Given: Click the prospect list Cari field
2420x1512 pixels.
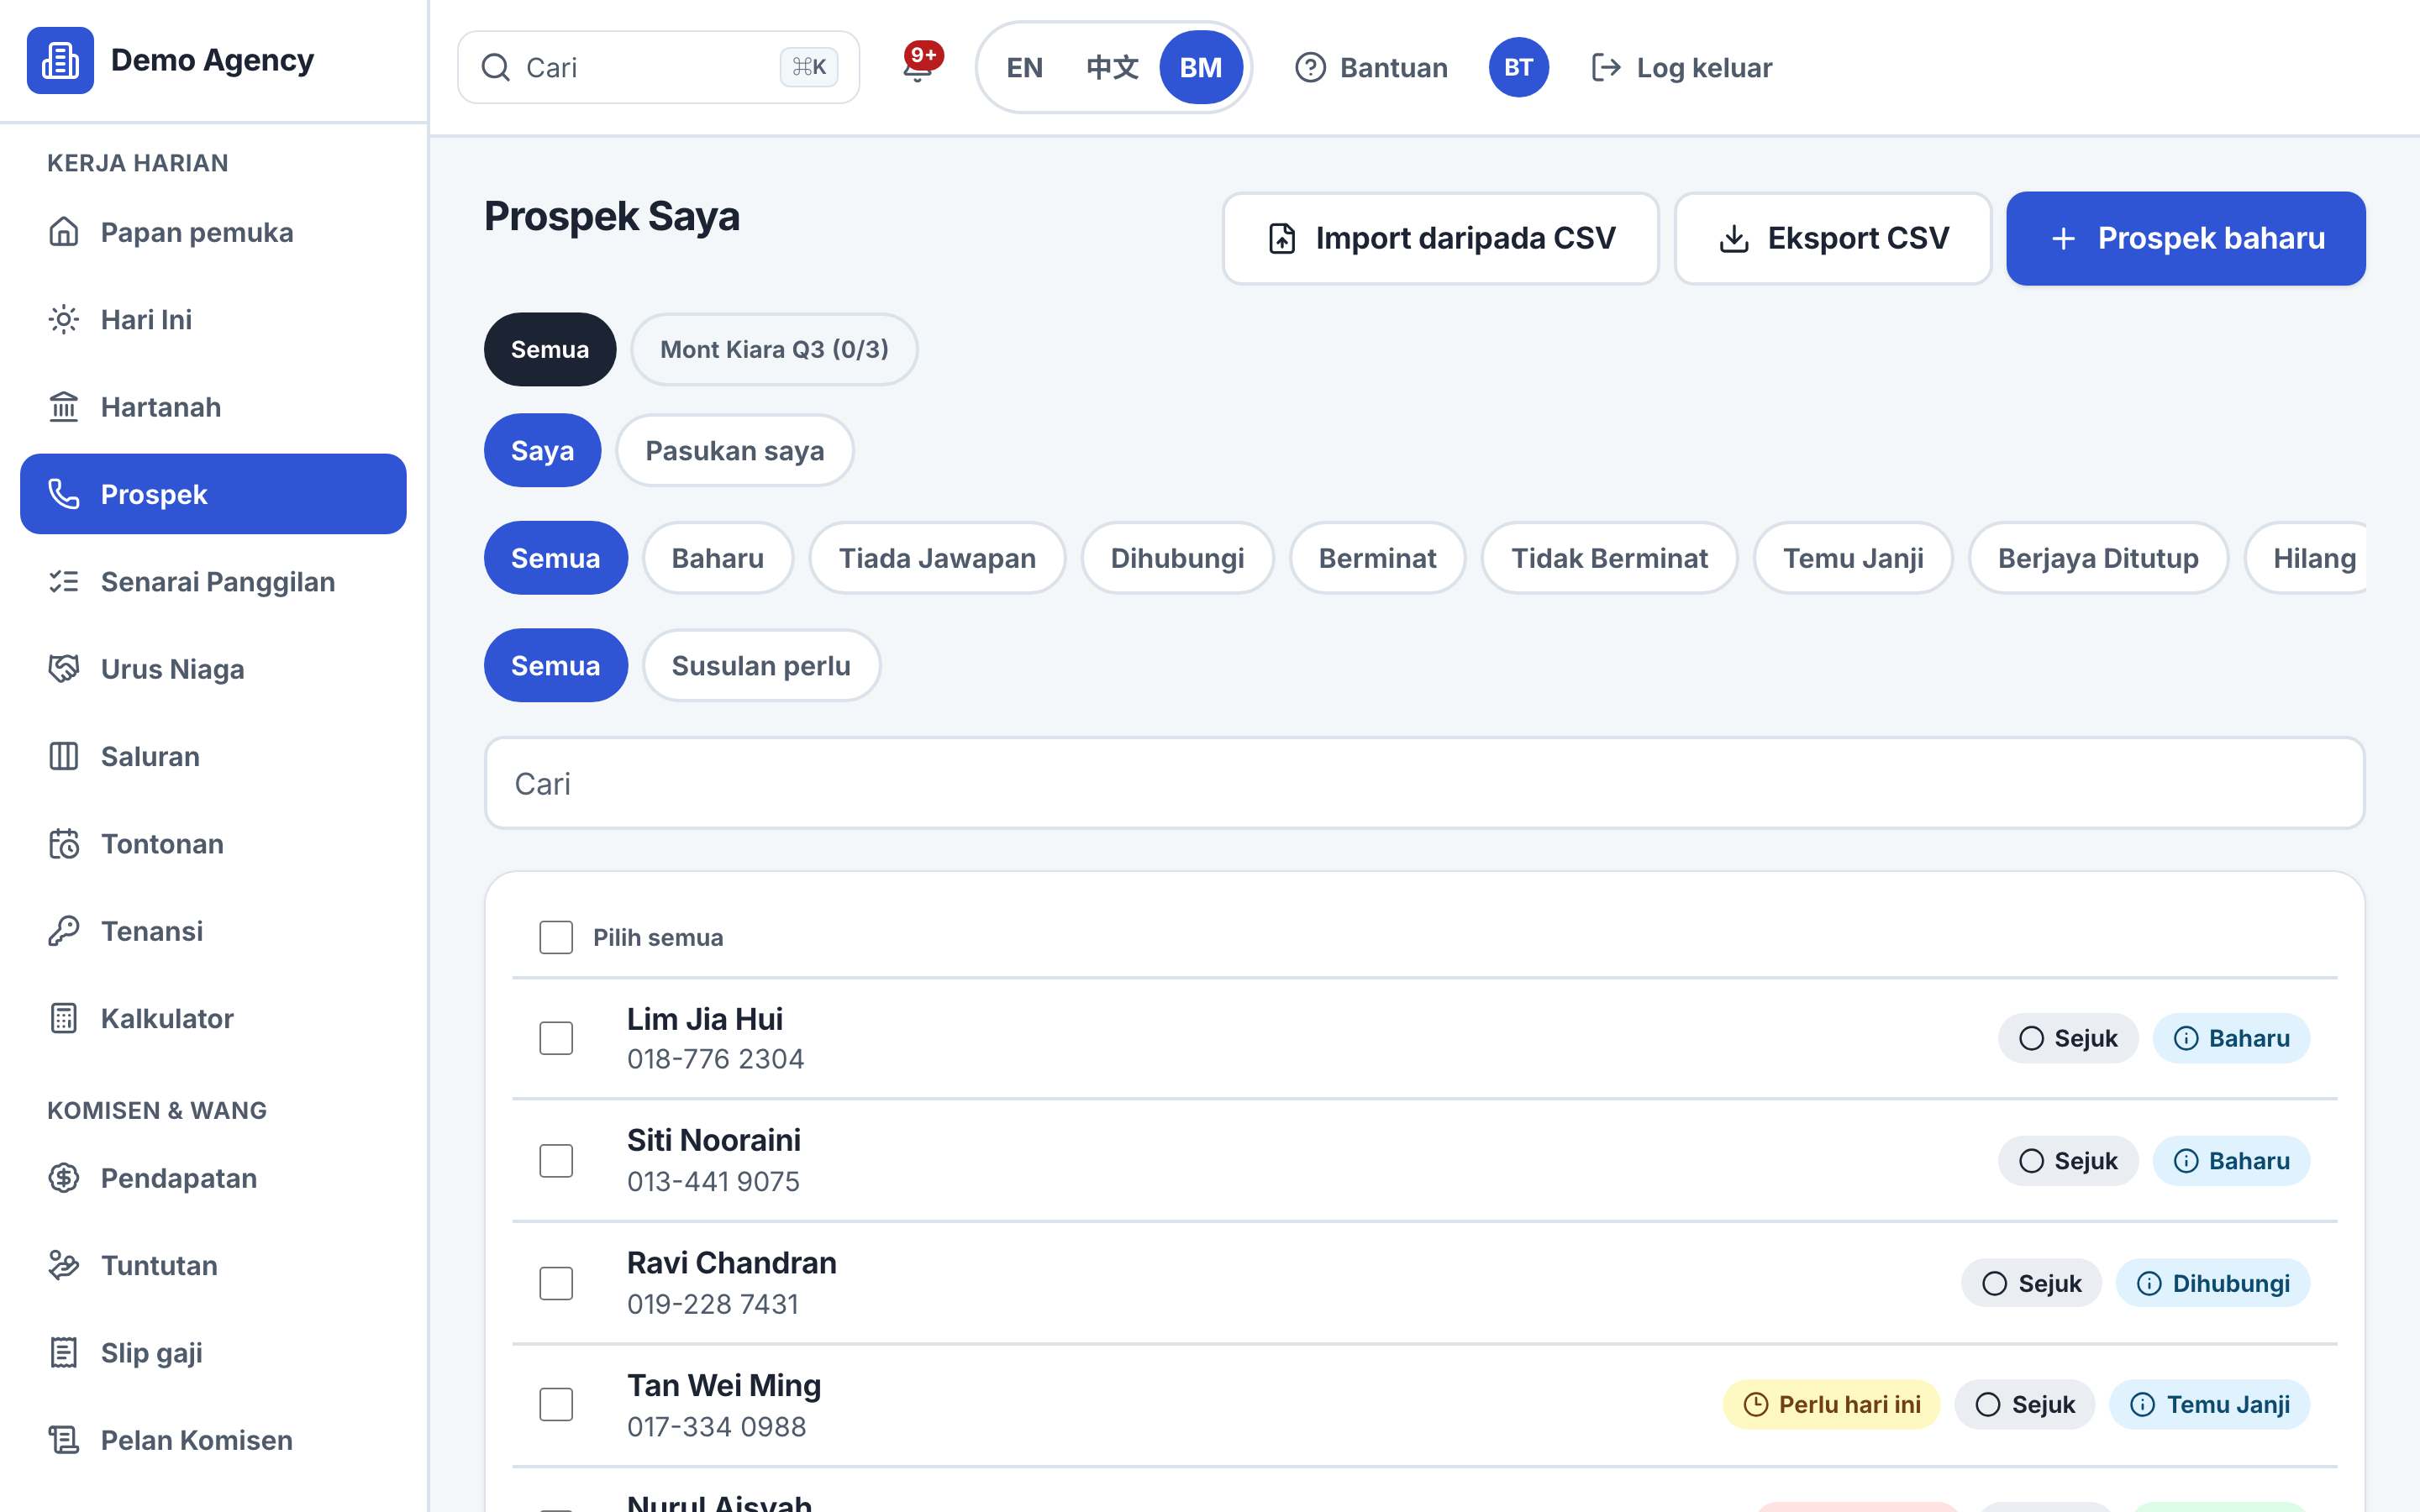Looking at the screenshot, I should pos(1424,783).
